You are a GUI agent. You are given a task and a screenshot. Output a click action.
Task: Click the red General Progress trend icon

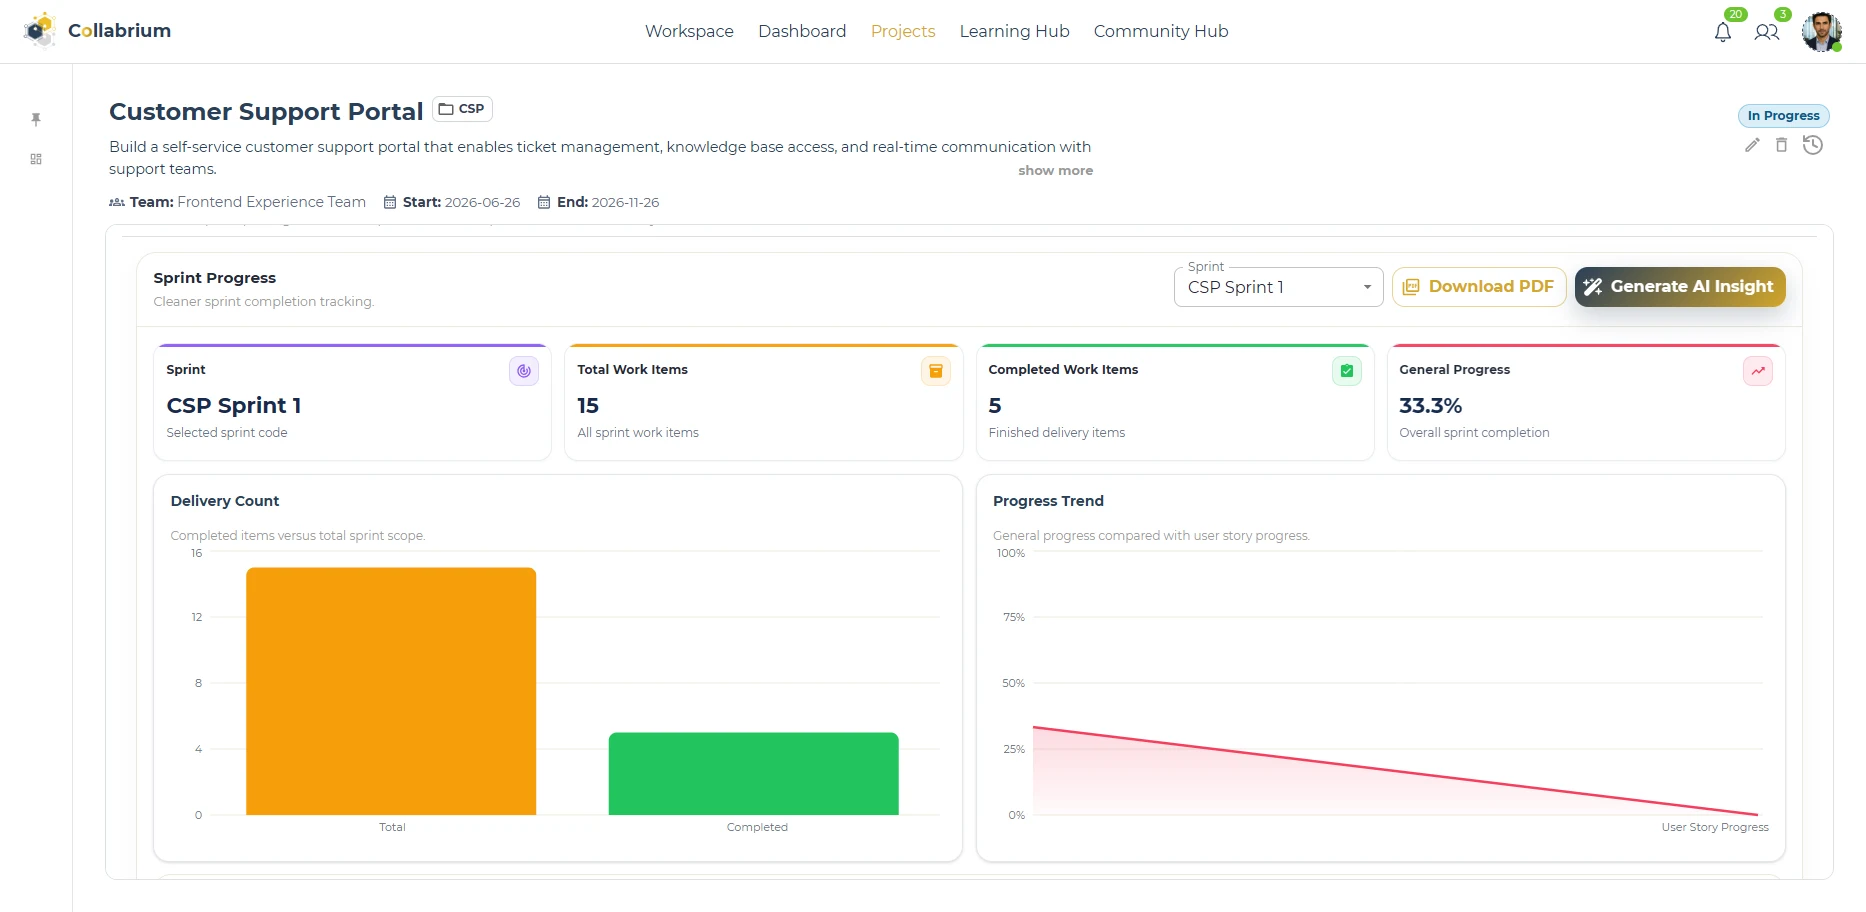coord(1758,371)
